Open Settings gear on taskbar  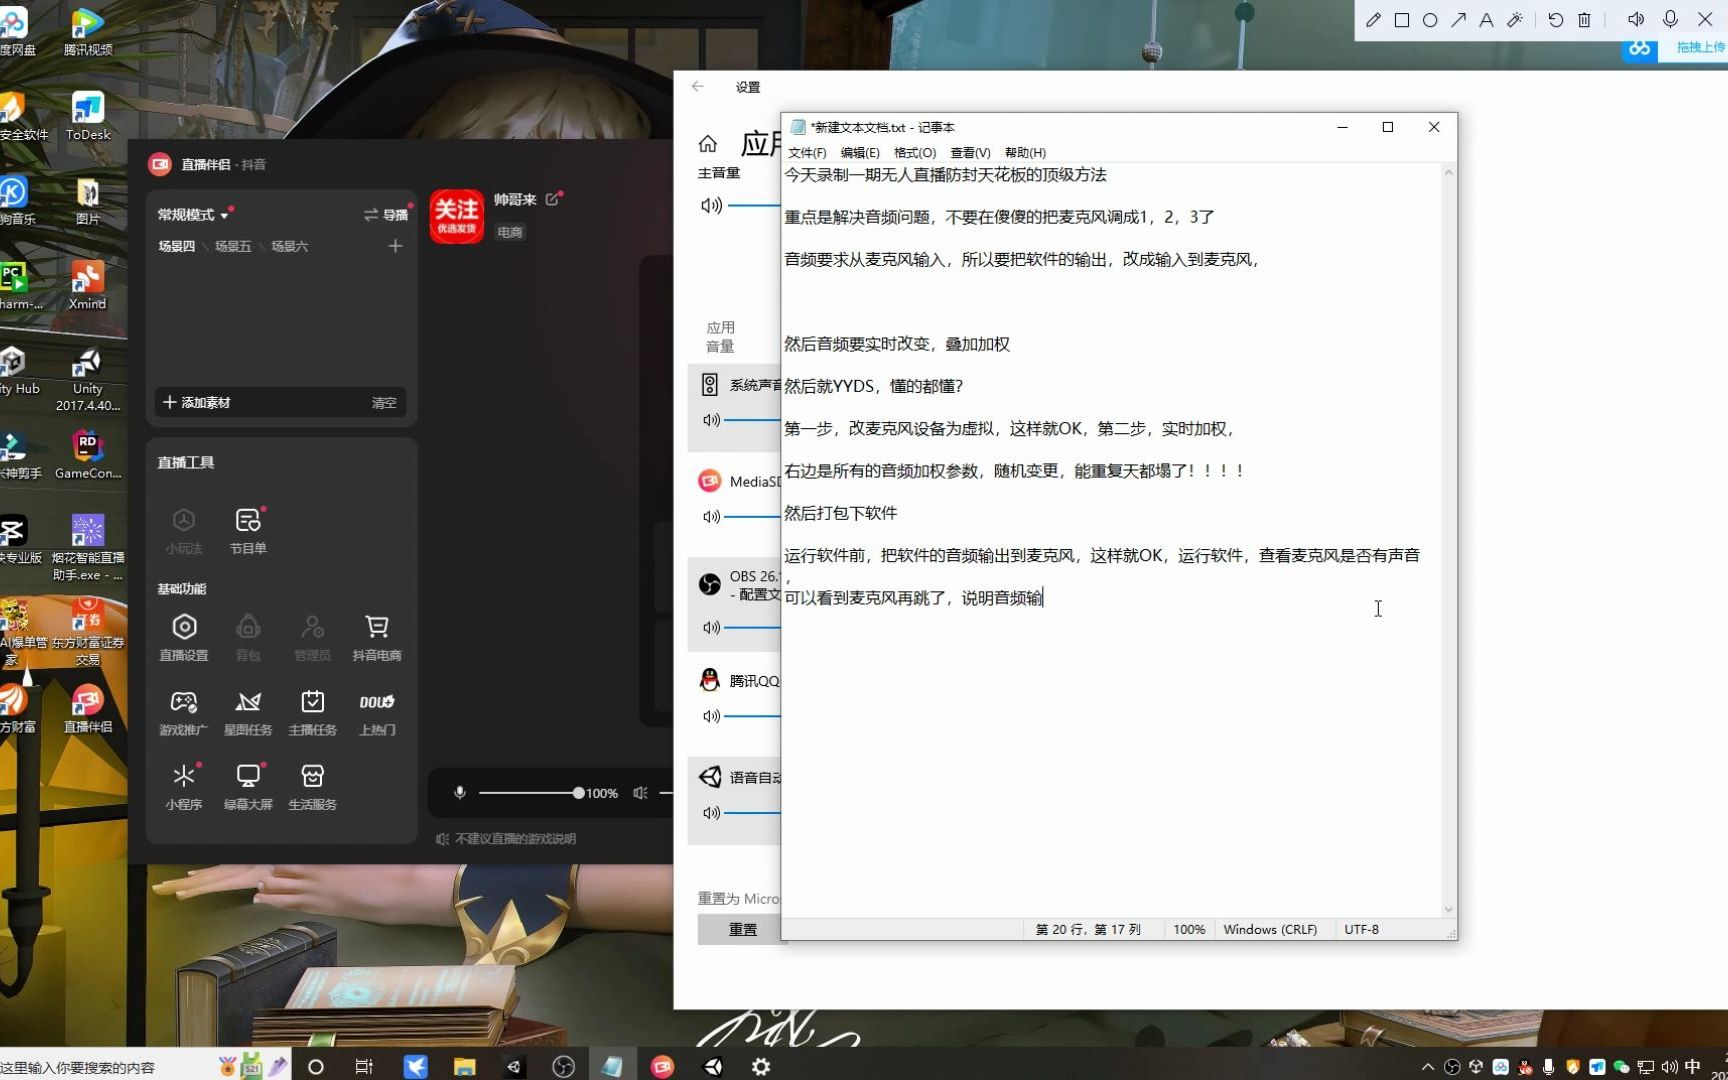pyautogui.click(x=761, y=1067)
